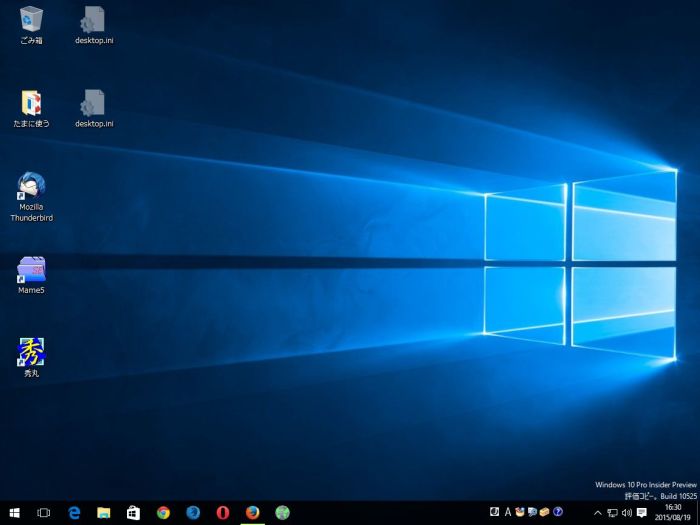The height and width of the screenshot is (525, 700).
Task: Open Task View from the taskbar
Action: point(44,512)
